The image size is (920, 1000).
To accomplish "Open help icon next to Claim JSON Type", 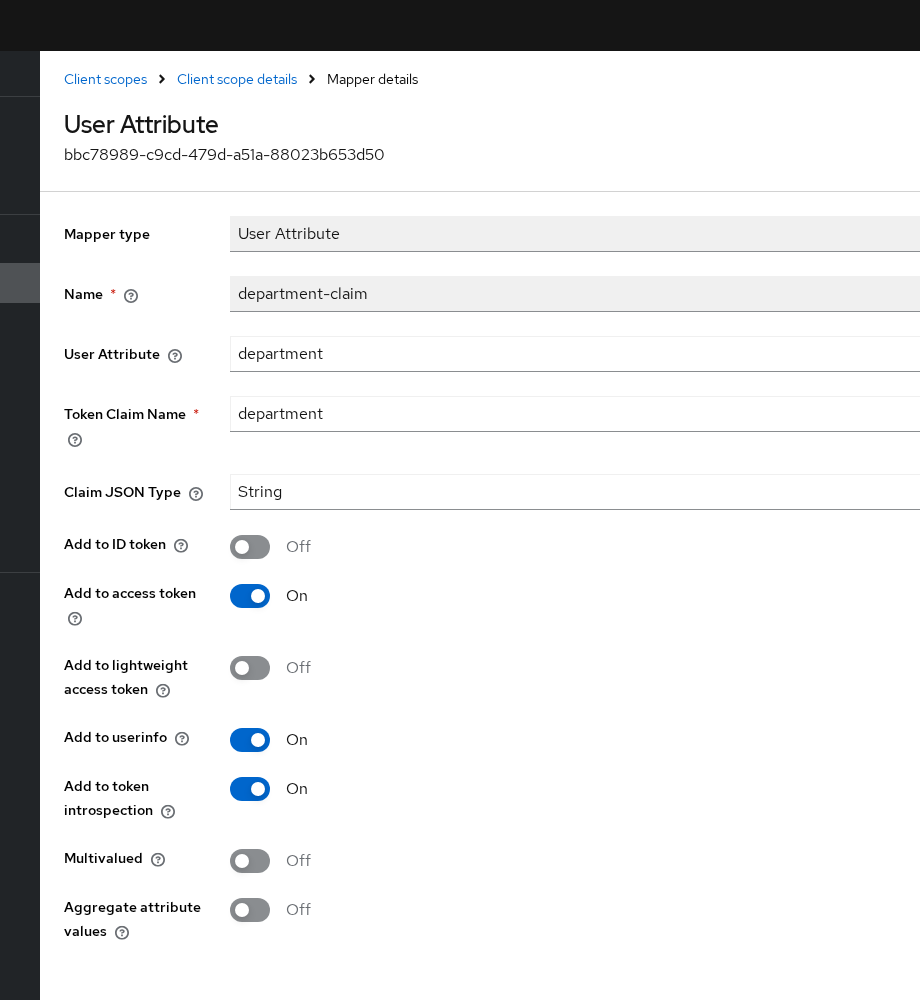I will click(x=196, y=494).
